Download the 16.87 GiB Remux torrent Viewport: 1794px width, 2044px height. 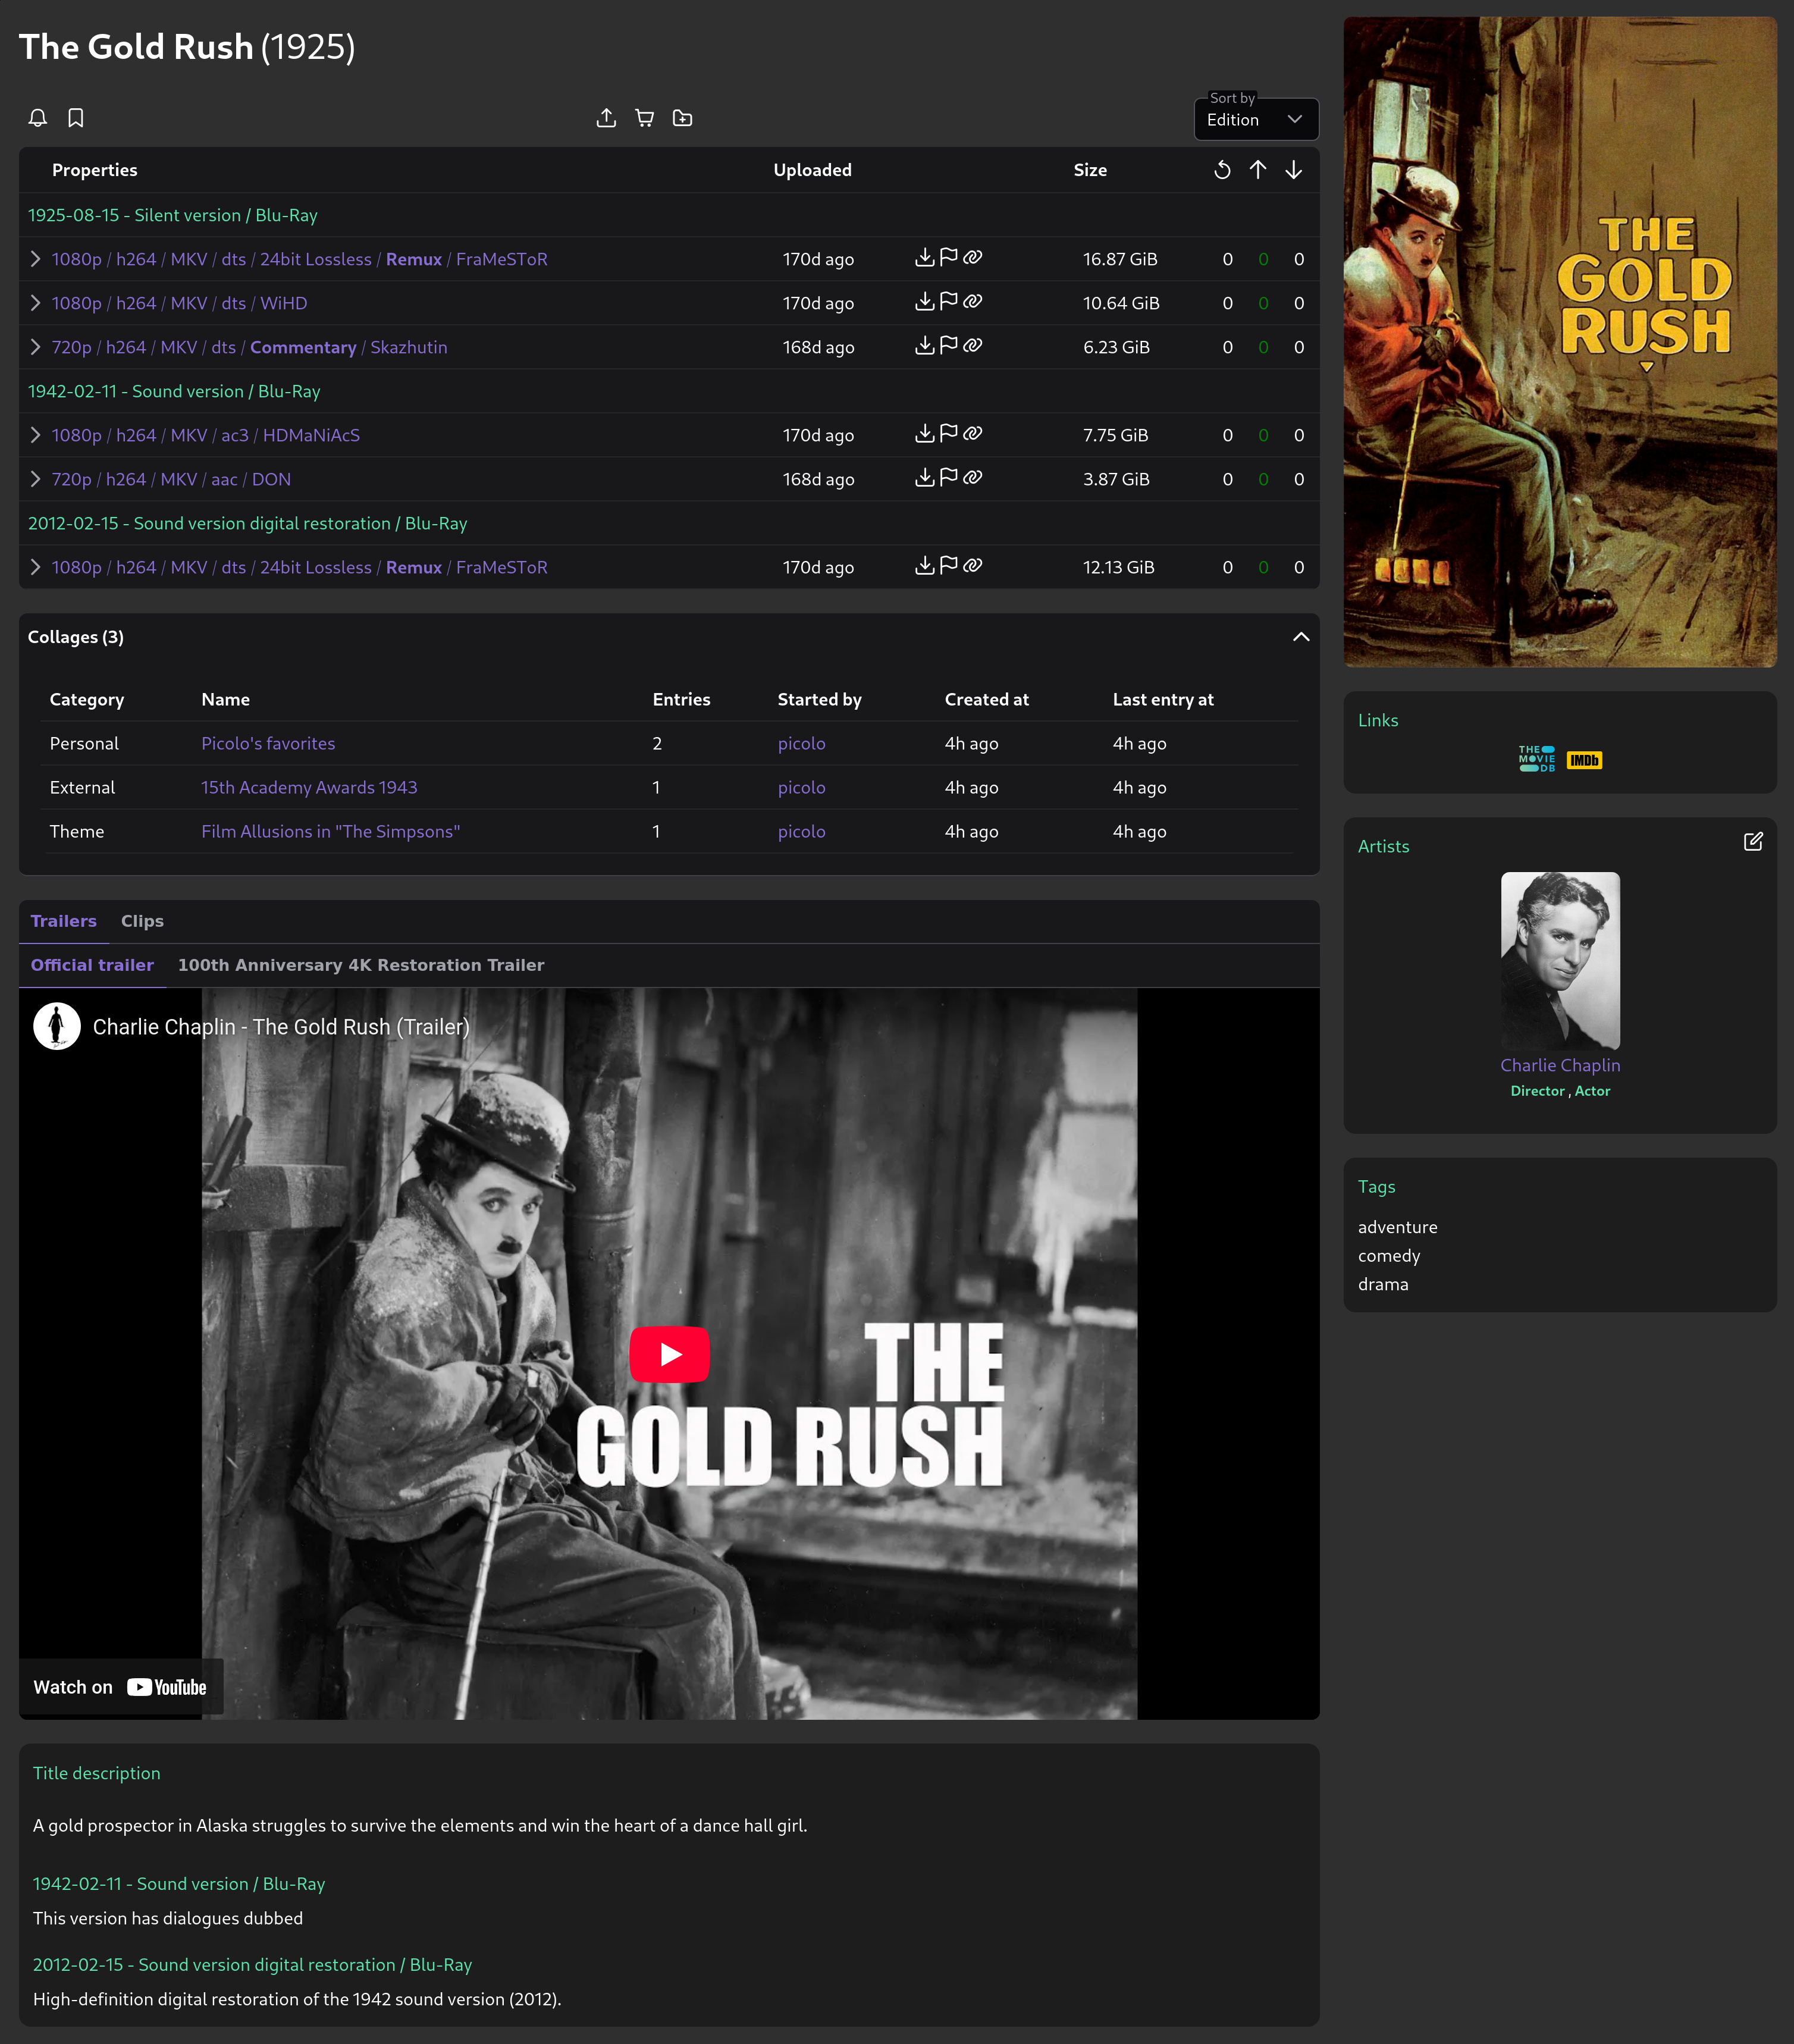(x=924, y=258)
